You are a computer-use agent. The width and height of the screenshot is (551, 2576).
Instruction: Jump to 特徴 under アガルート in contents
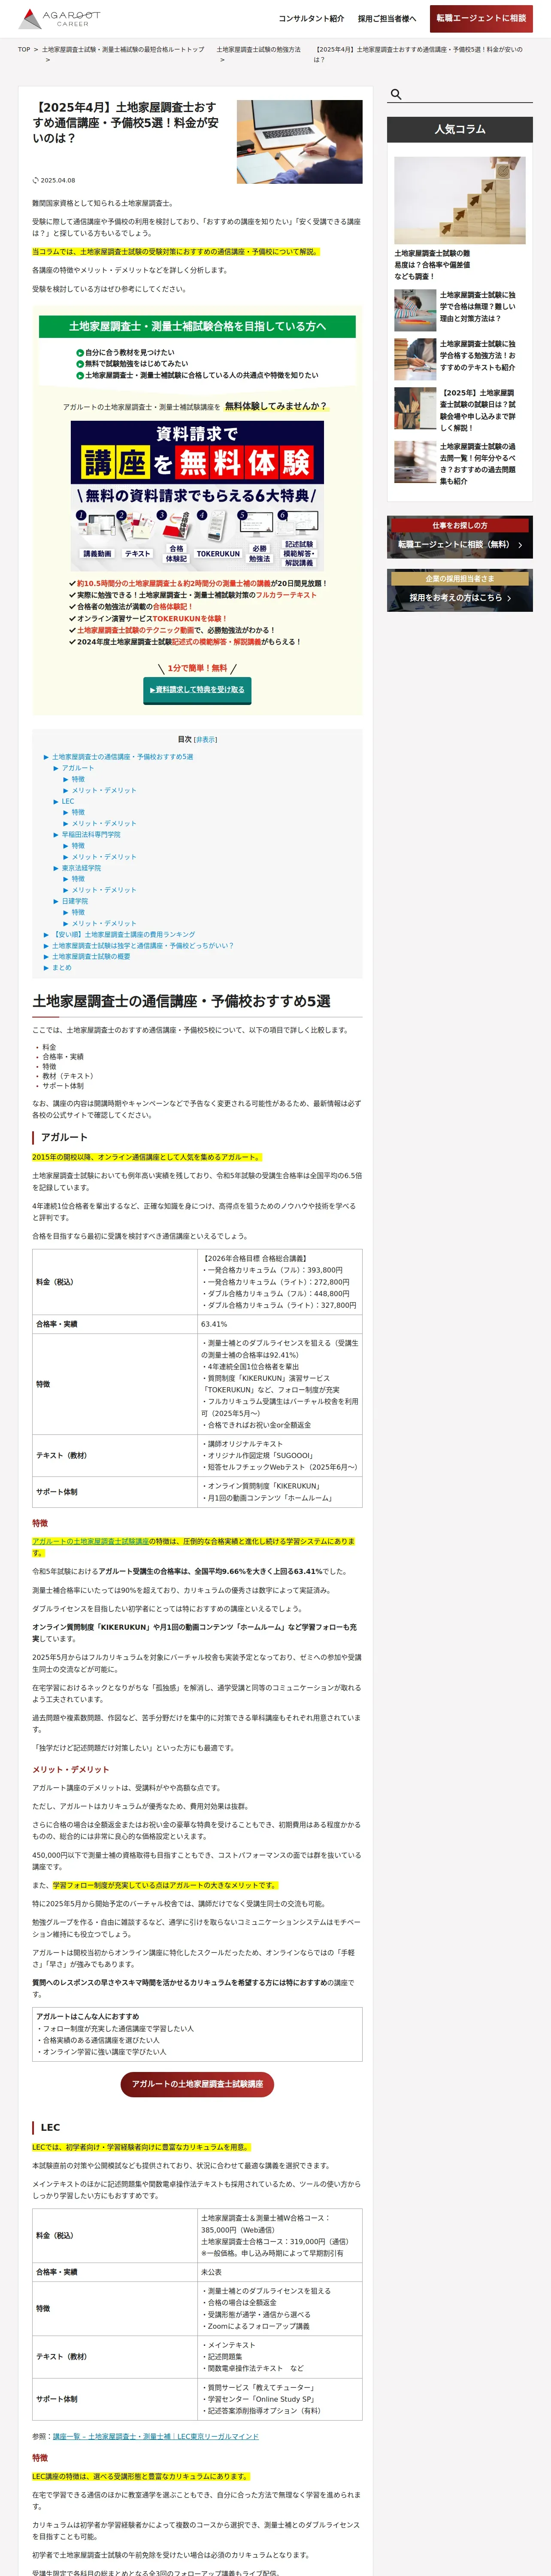coord(78,779)
